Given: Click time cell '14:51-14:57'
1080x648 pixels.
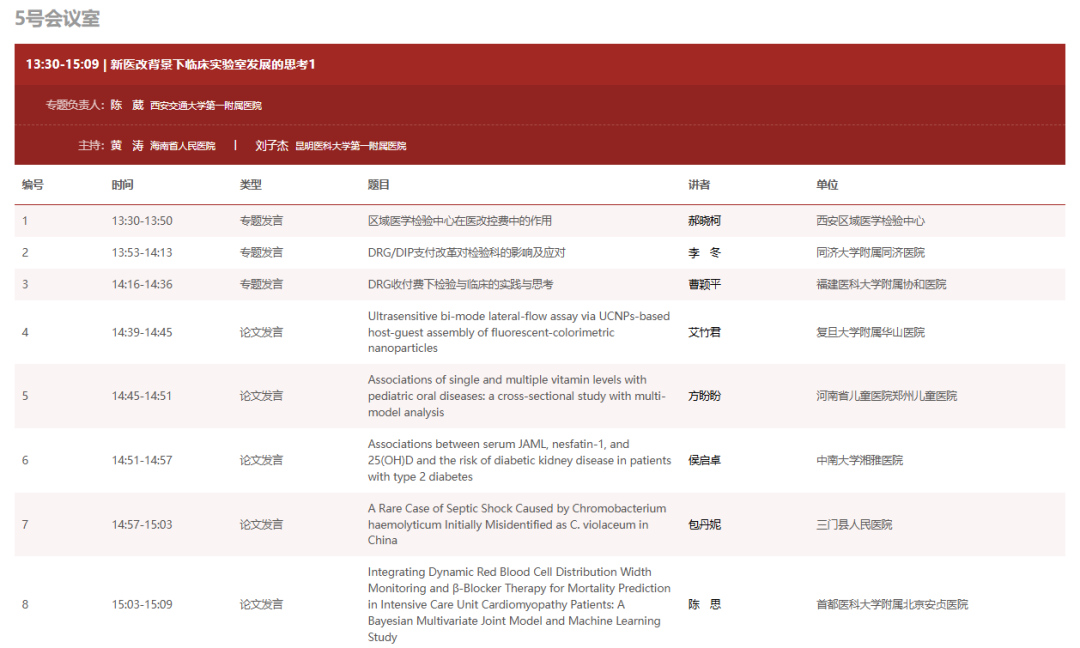Looking at the screenshot, I should click(142, 460).
